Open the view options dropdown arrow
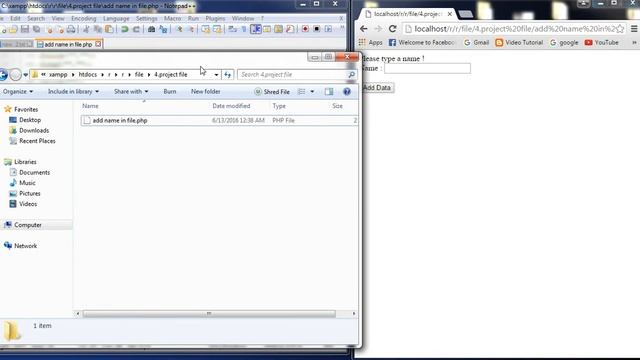The width and height of the screenshot is (640, 360). coord(312,92)
